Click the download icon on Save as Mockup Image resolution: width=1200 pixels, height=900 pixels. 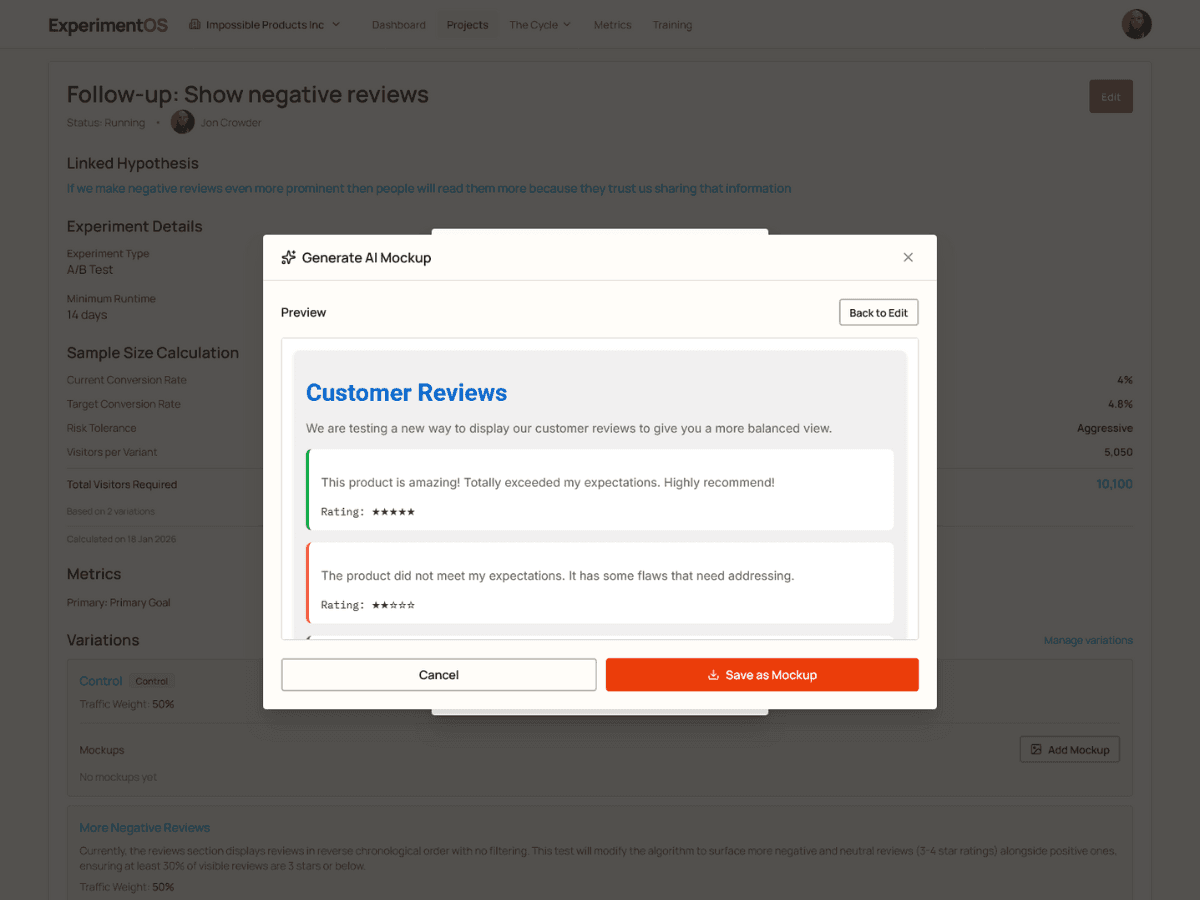tap(713, 675)
